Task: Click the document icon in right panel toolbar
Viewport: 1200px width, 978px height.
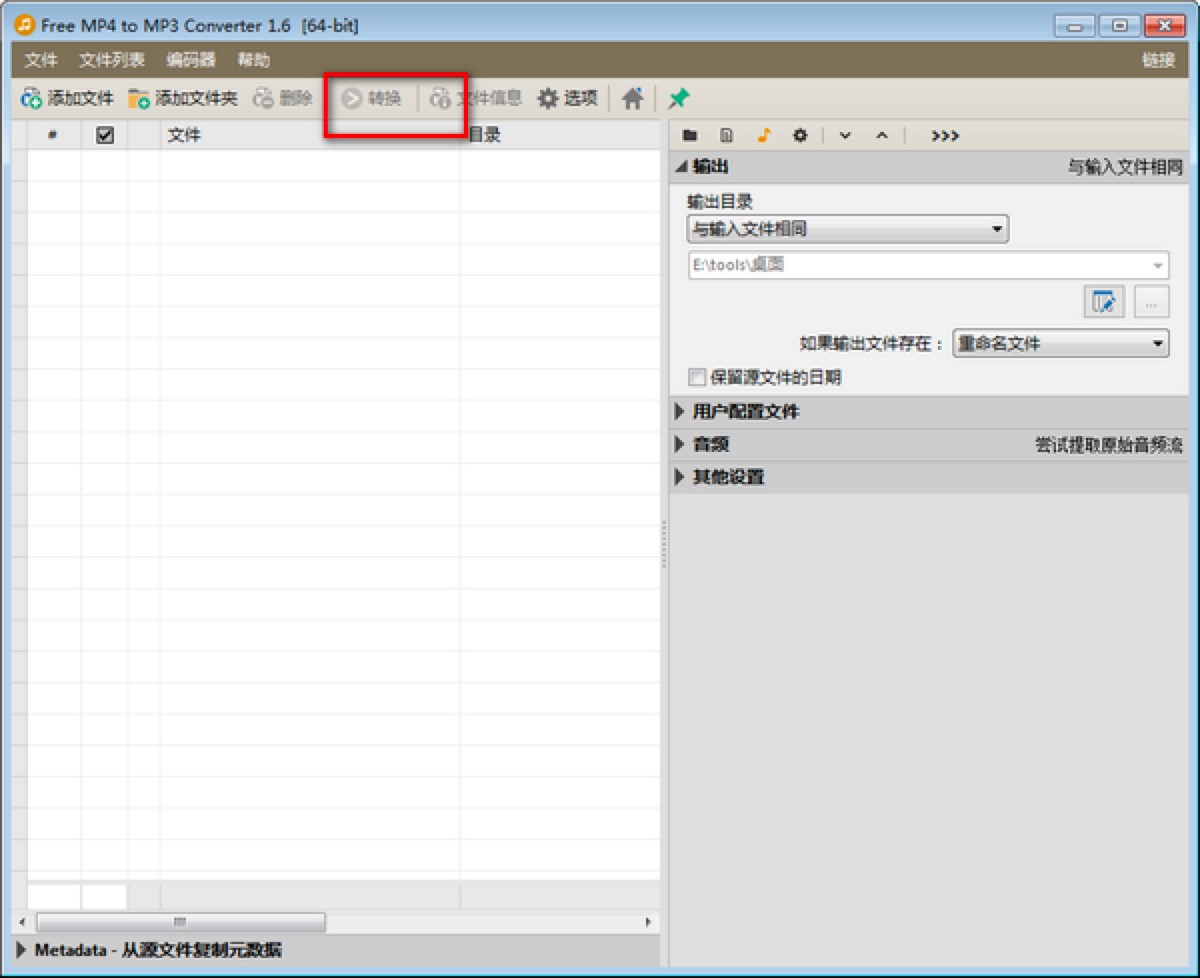Action: (x=727, y=135)
